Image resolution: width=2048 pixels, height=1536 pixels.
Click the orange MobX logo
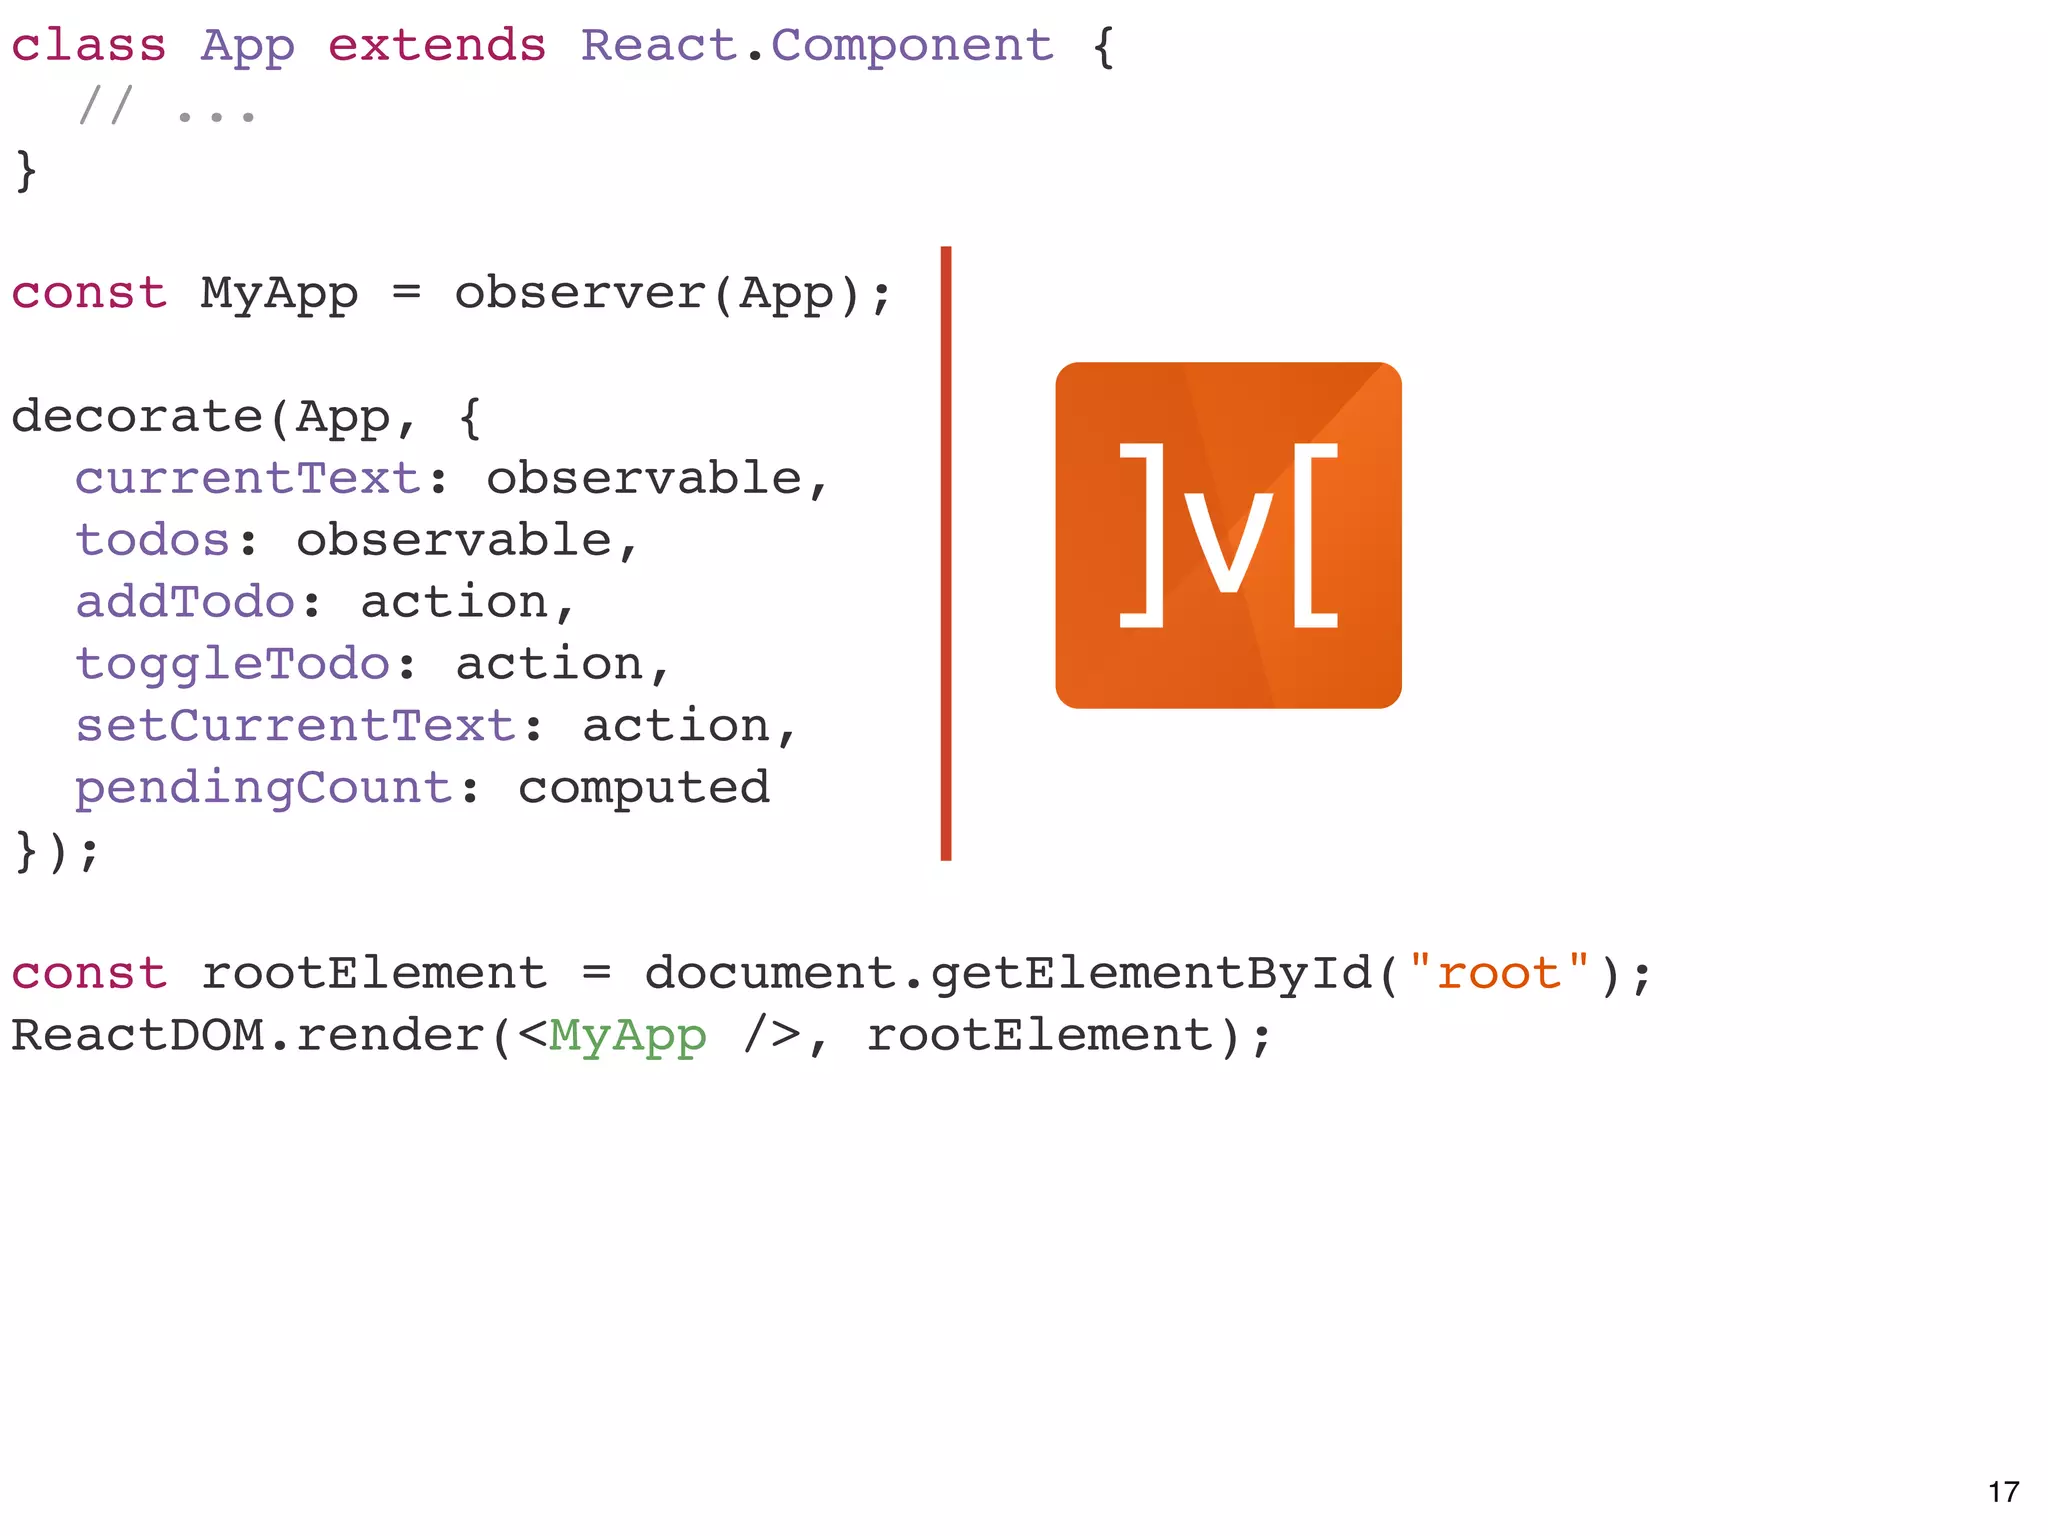click(x=1228, y=535)
